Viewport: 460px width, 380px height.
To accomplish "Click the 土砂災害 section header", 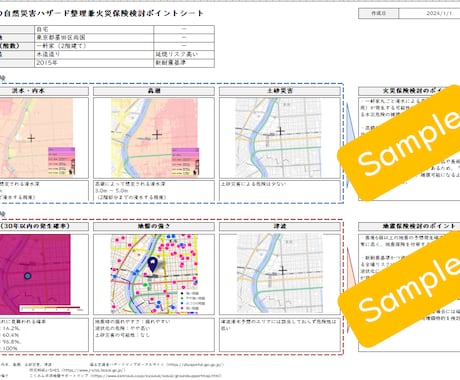I will click(280, 91).
